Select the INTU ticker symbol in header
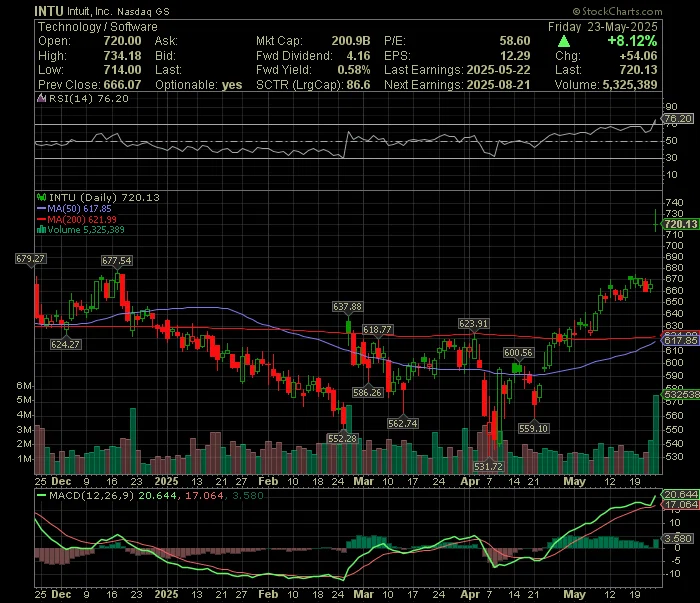The height and width of the screenshot is (603, 700). tap(49, 11)
